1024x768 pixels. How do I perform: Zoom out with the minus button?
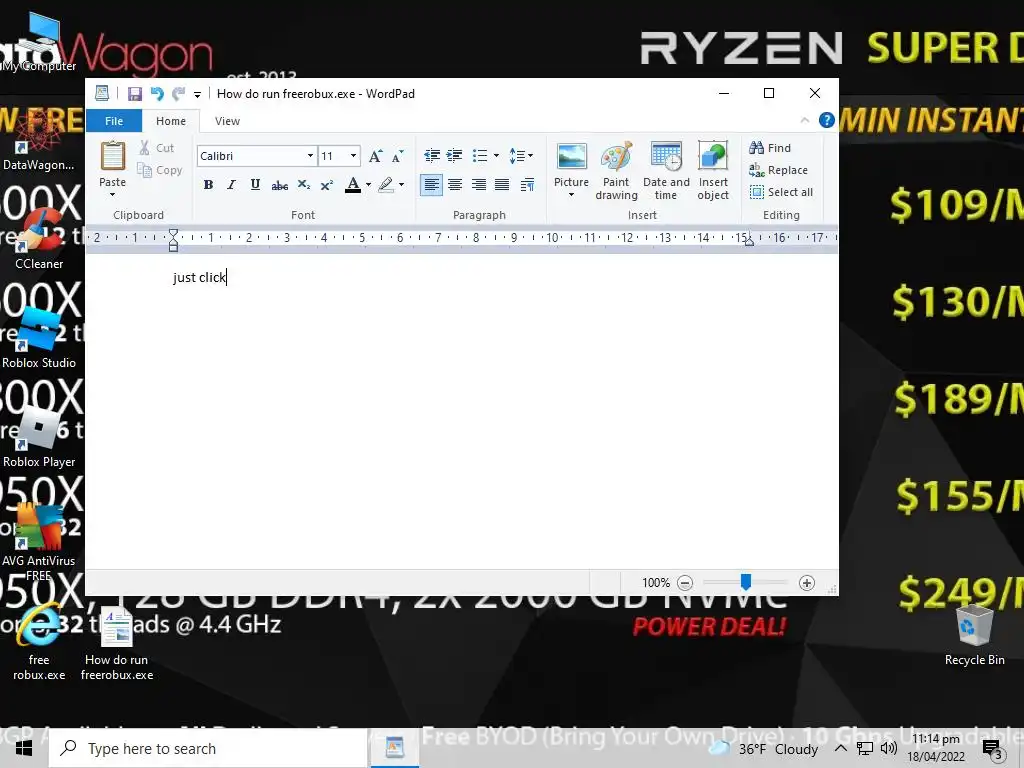click(x=685, y=583)
